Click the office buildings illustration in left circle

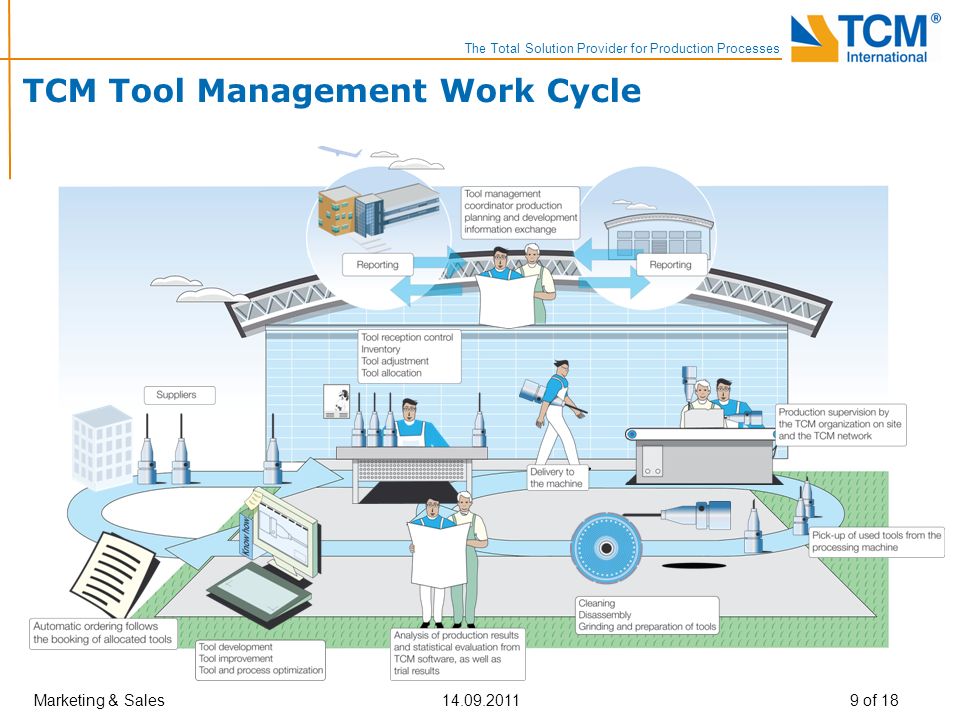point(378,212)
